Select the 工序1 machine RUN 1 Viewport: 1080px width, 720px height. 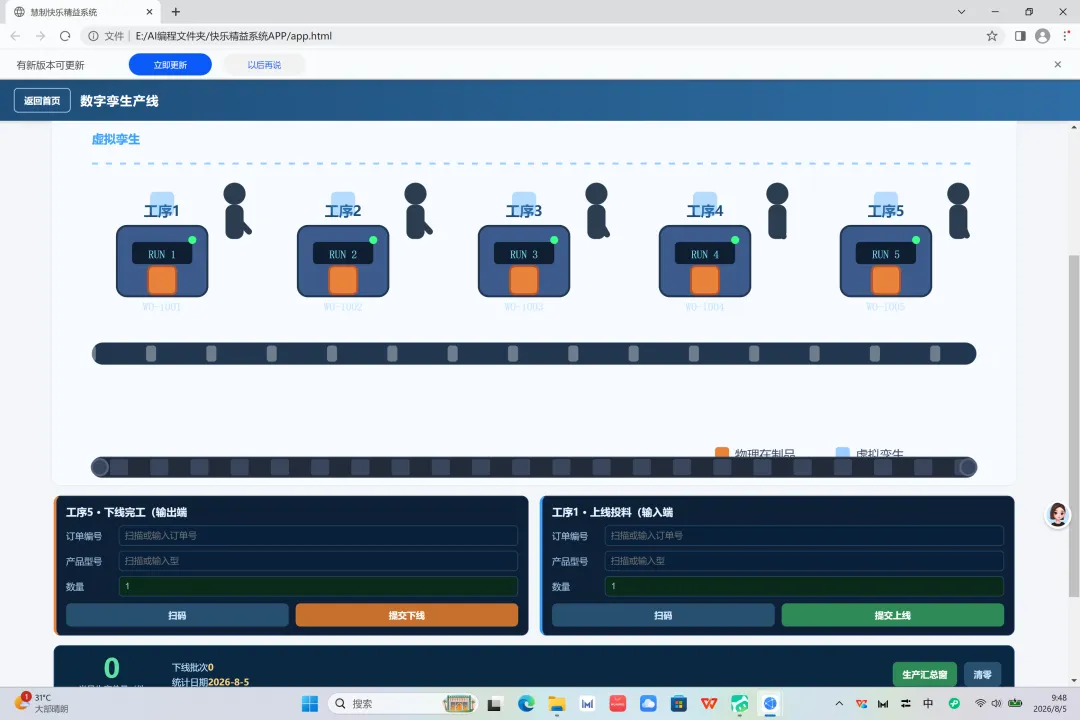pos(162,261)
